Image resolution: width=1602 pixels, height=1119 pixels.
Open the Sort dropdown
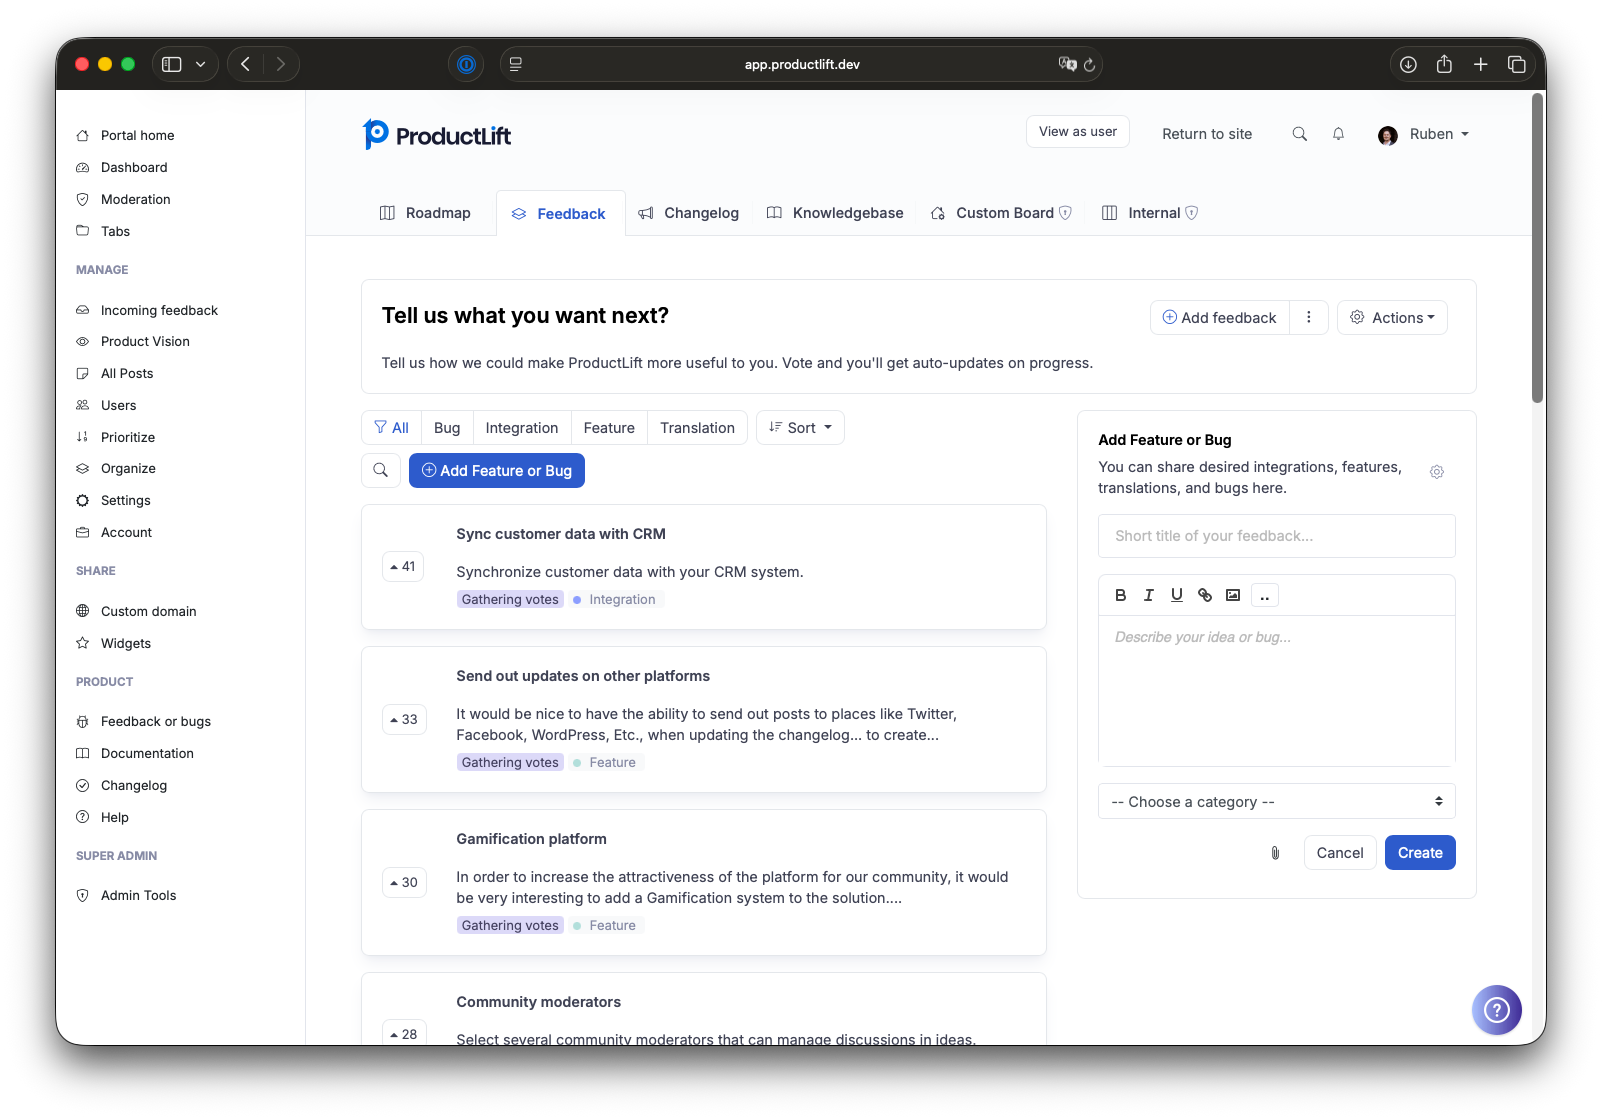pyautogui.click(x=800, y=427)
